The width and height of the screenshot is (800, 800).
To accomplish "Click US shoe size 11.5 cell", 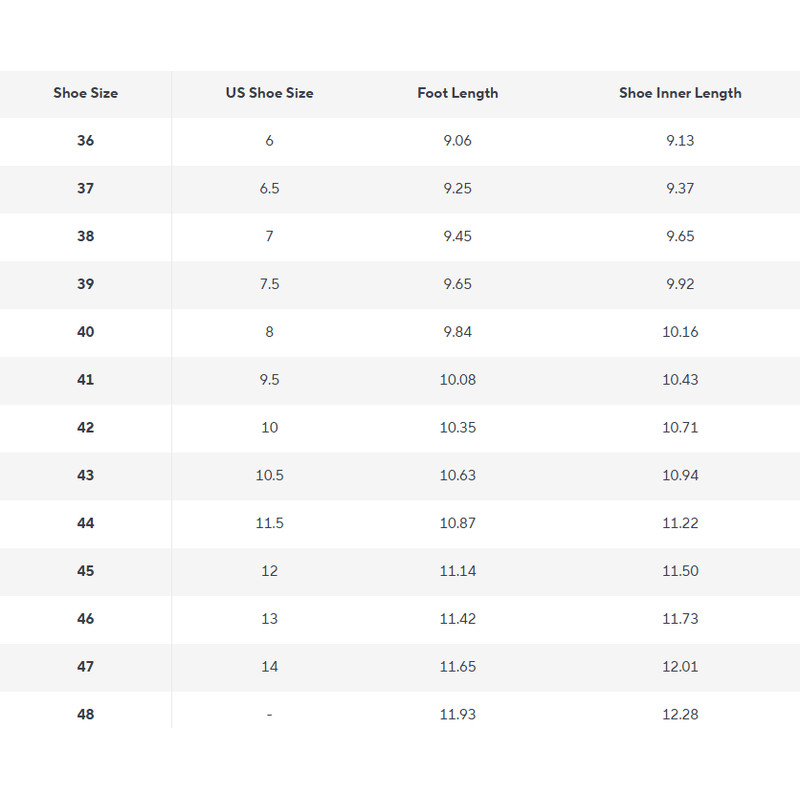I will point(269,523).
